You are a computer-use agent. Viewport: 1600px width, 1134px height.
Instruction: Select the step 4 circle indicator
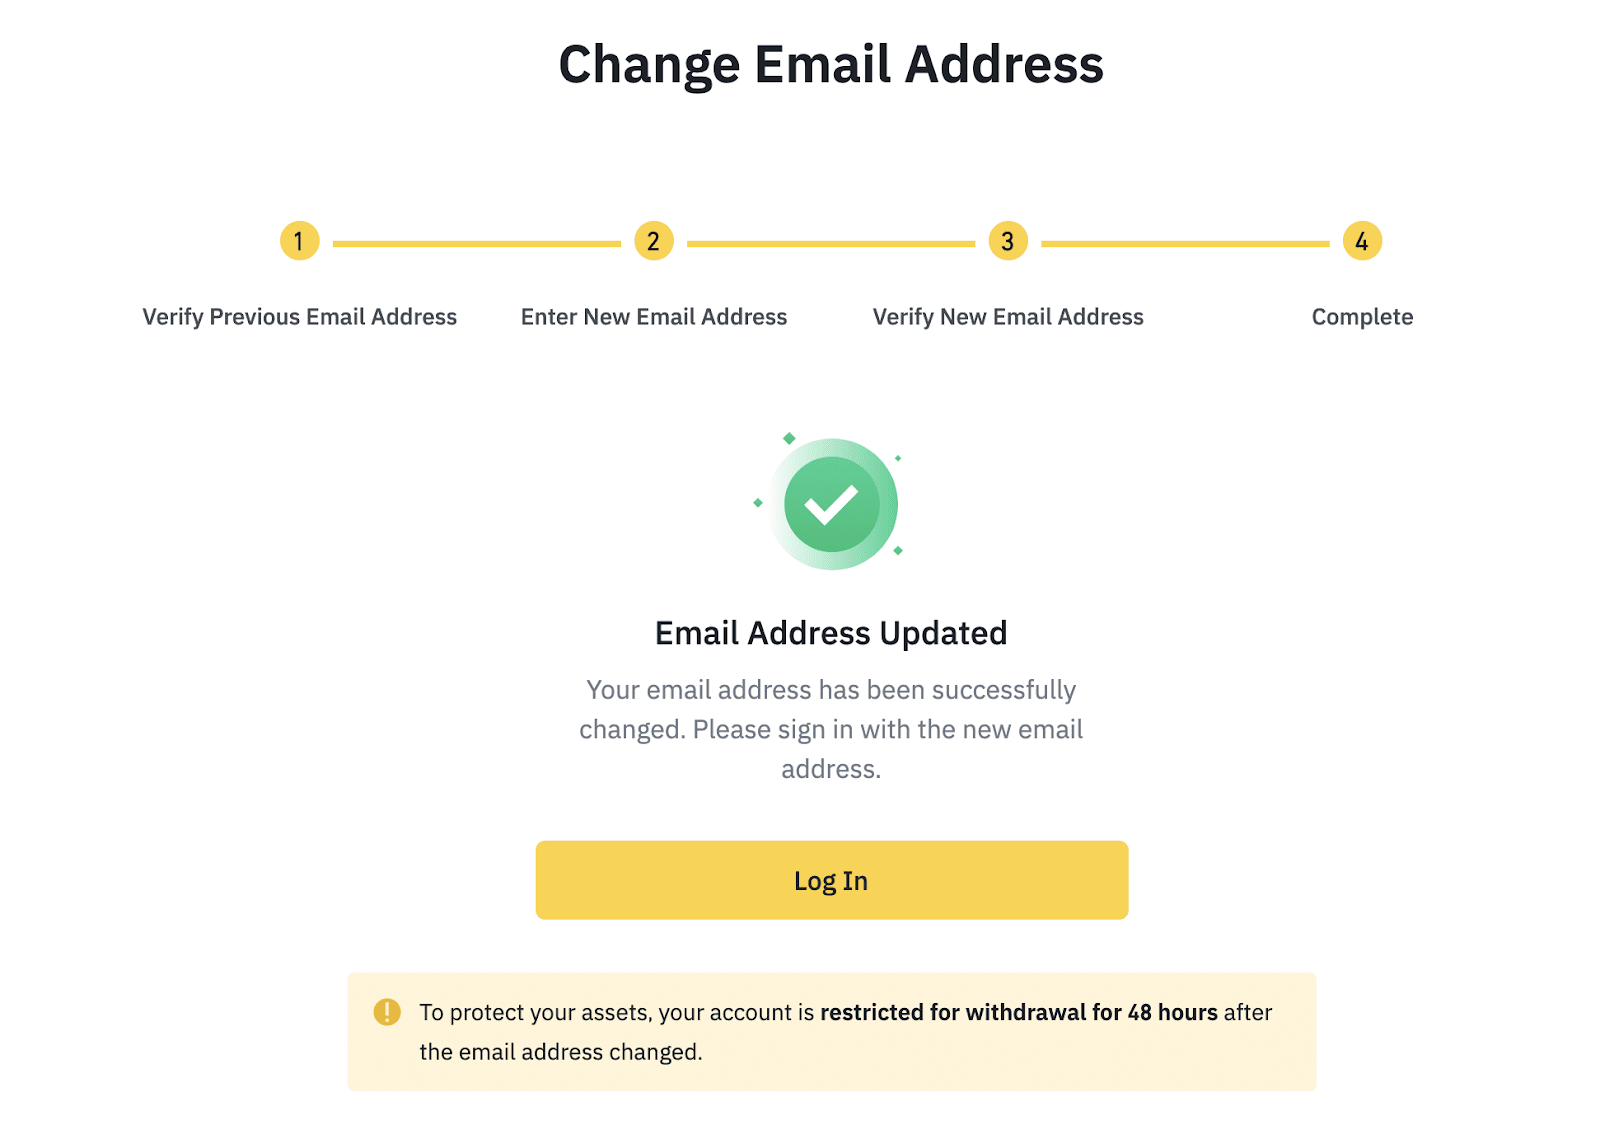[1362, 241]
